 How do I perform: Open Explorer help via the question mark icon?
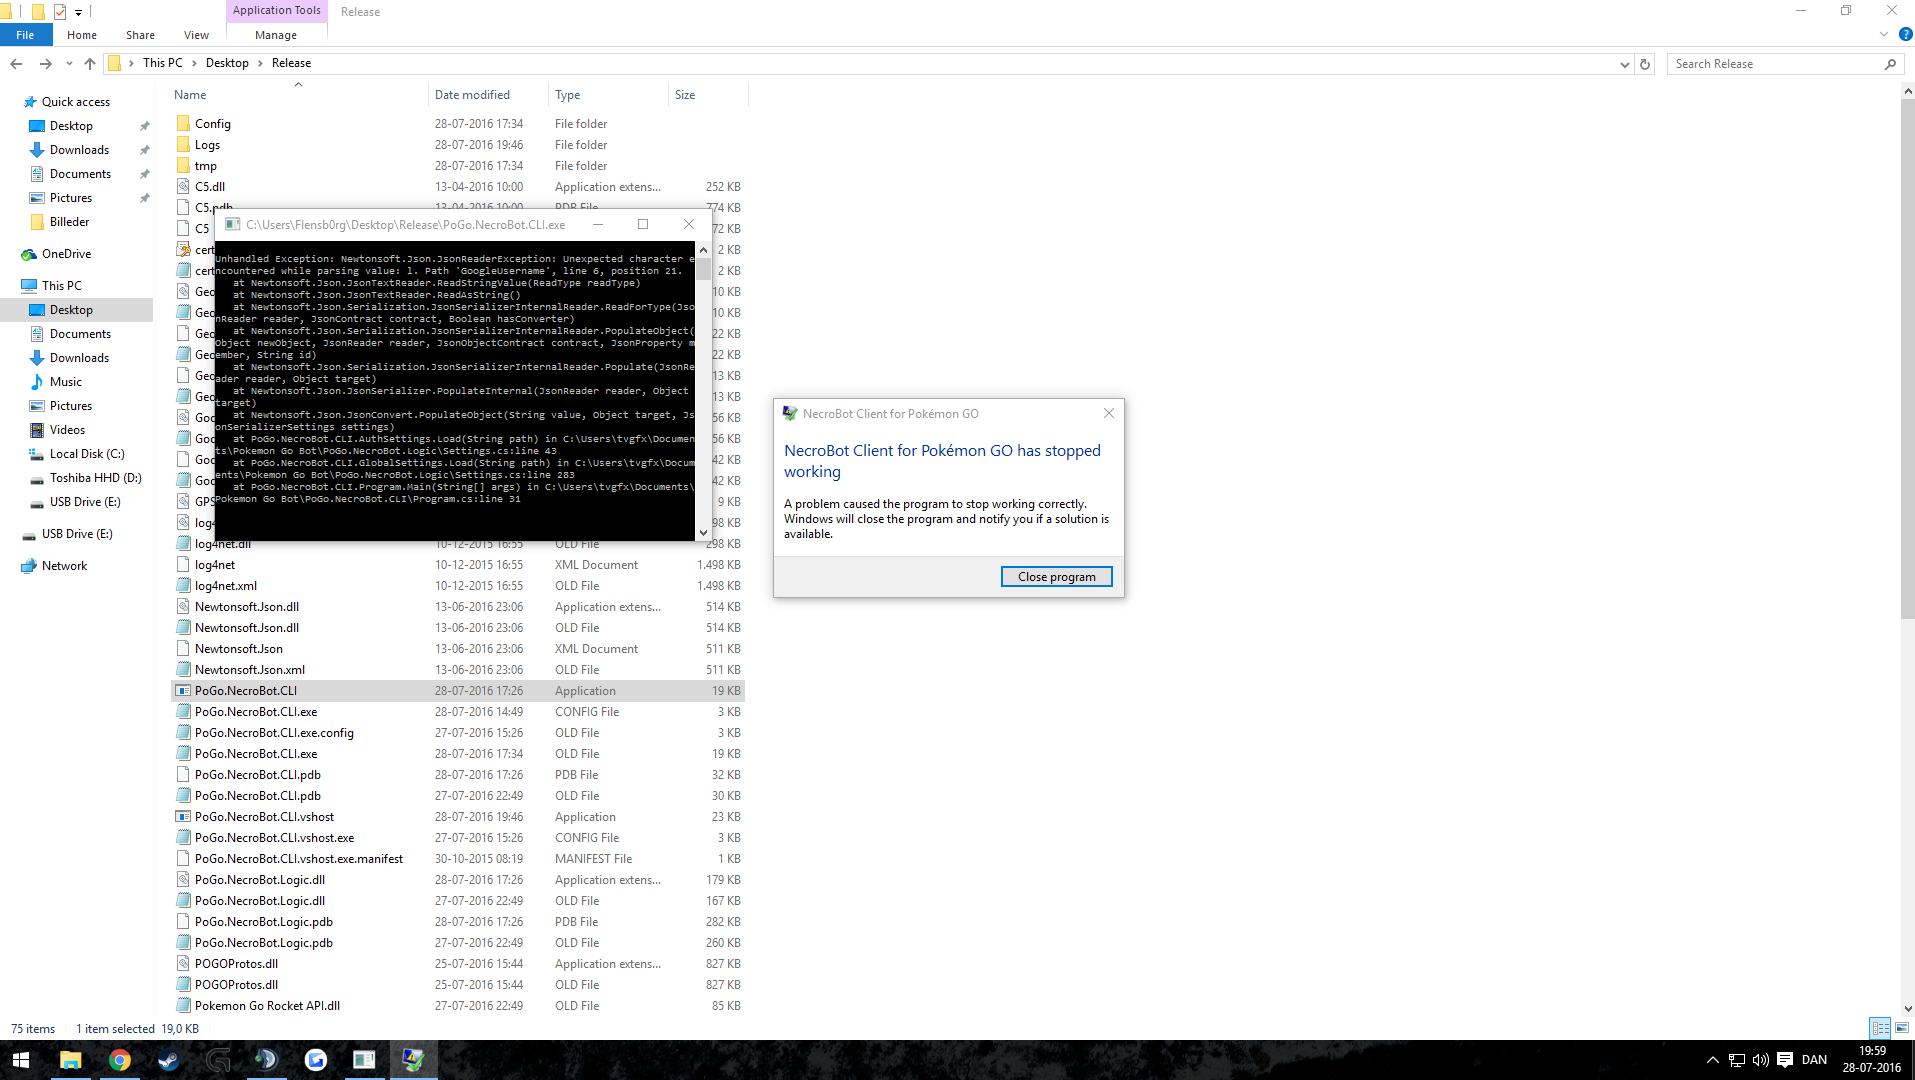point(1905,34)
